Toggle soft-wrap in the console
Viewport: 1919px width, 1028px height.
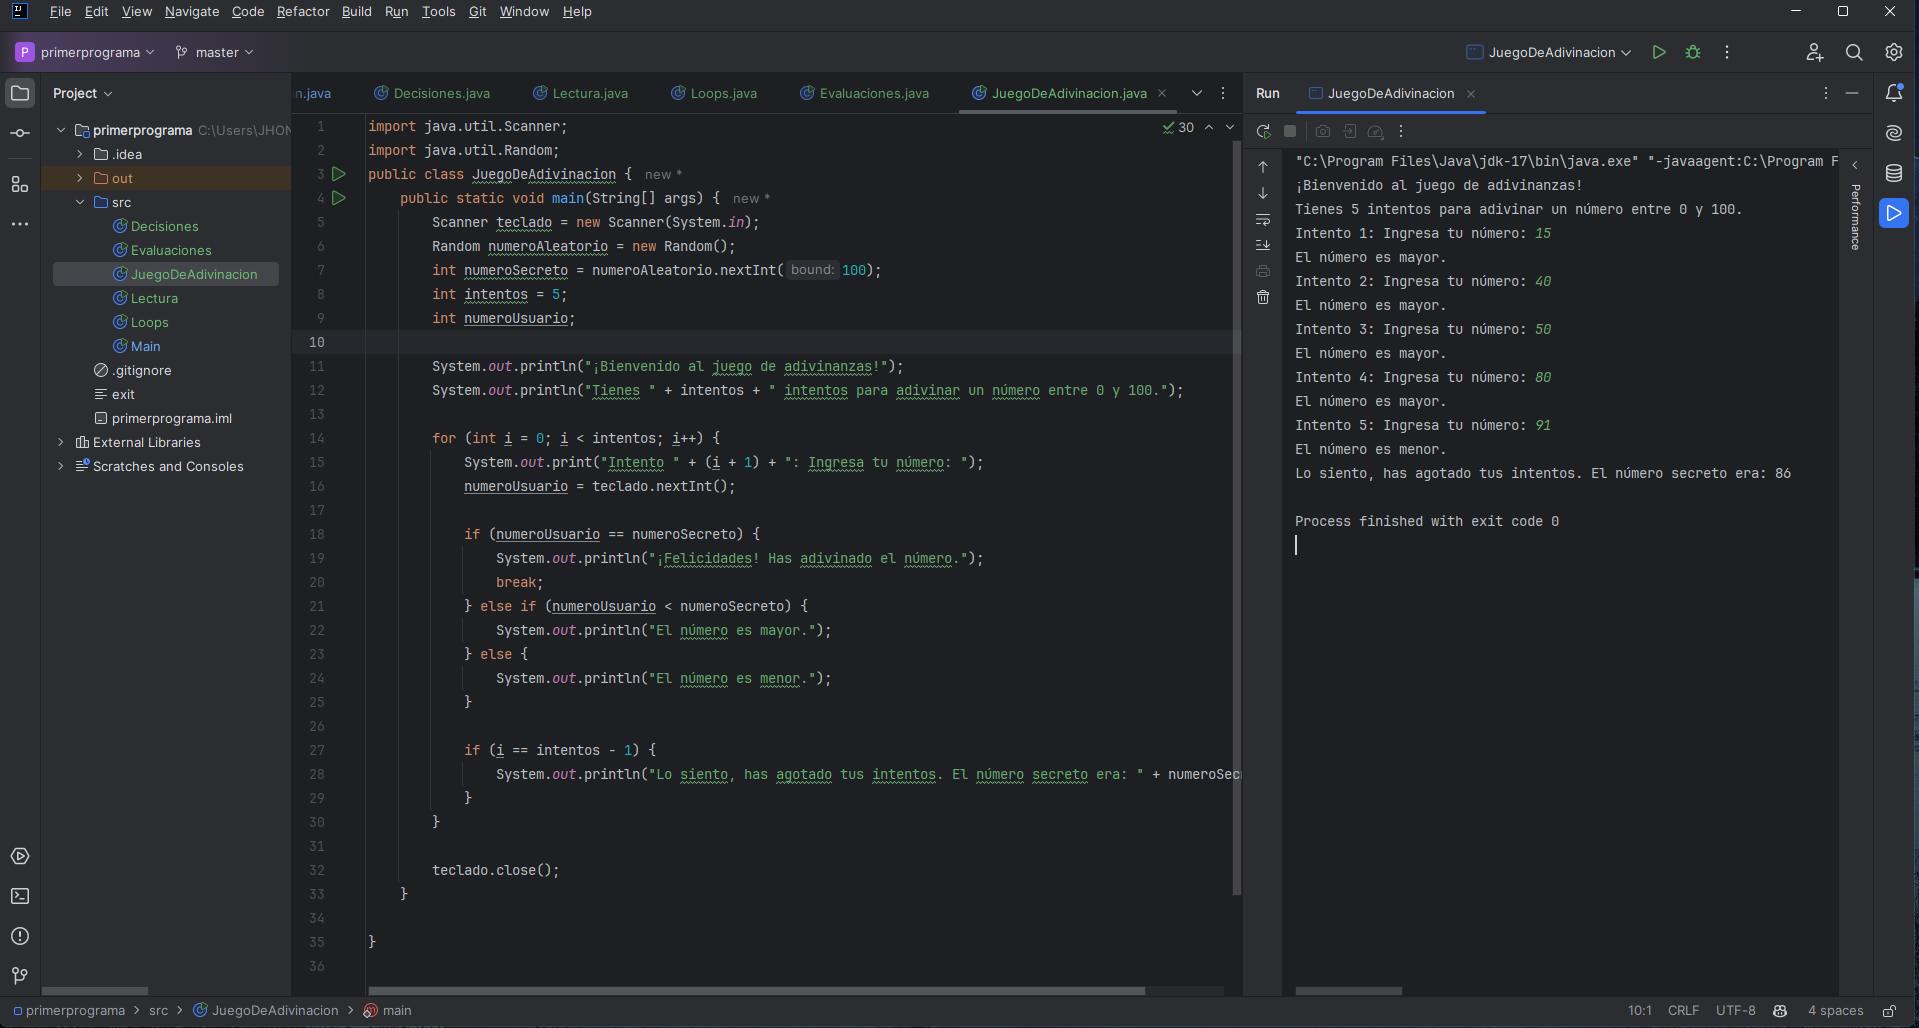(x=1263, y=219)
